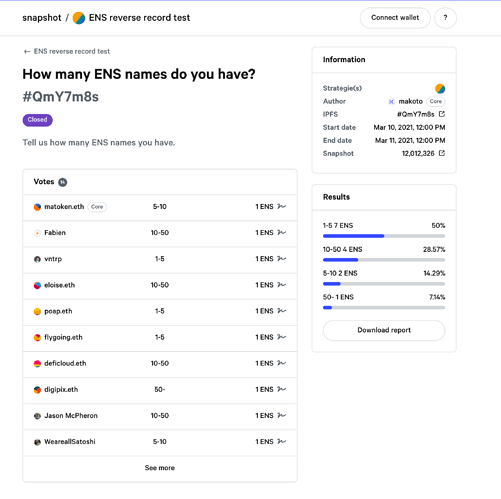Click the back arrow to ENS reverse record test
This screenshot has height=499, width=501.
27,52
